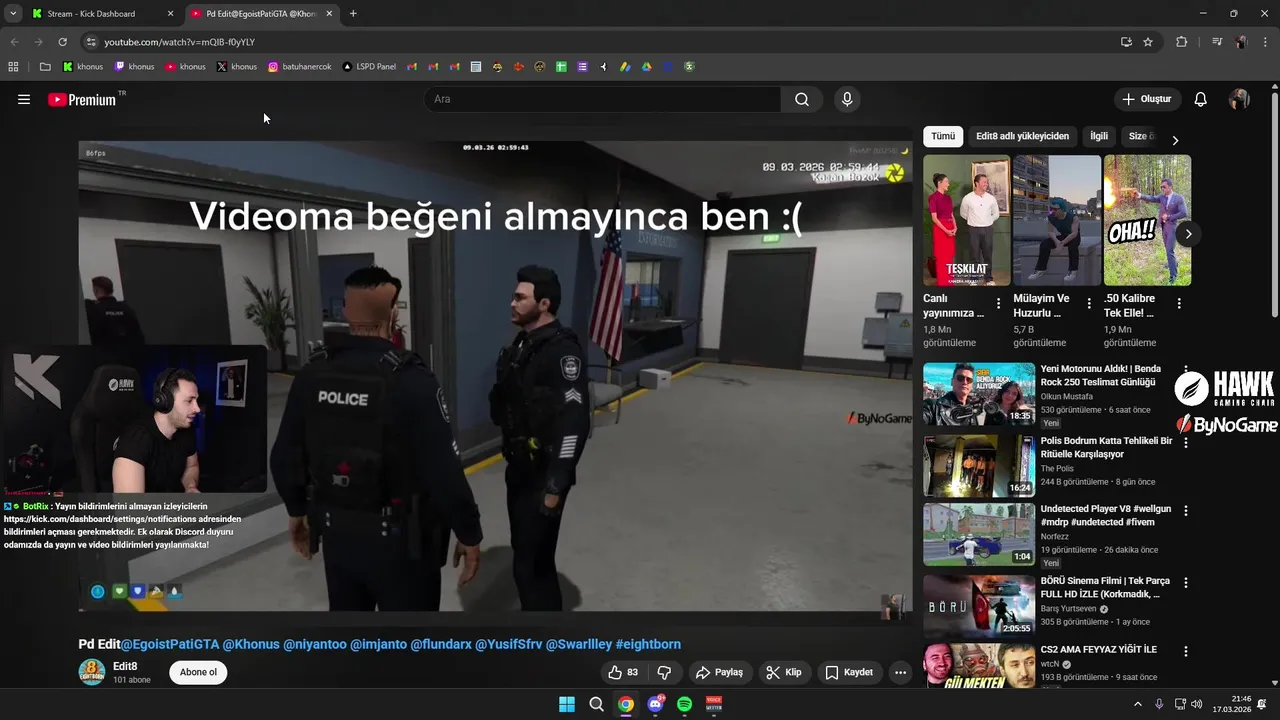Open Windows taskbar search

[x=596, y=704]
